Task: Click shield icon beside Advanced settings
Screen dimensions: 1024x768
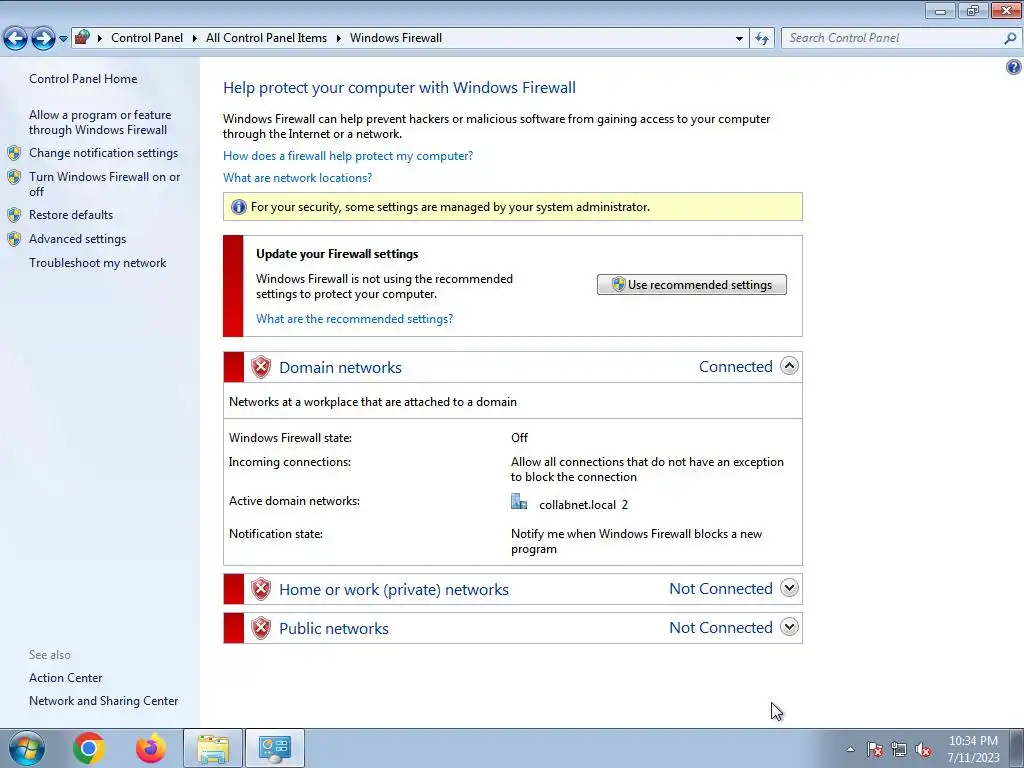Action: tap(14, 239)
